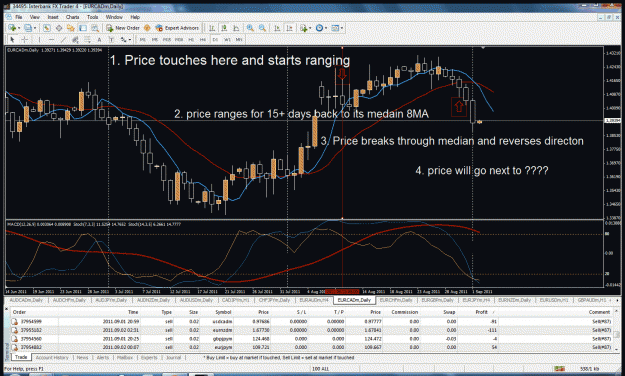Select the trendline drawing tool

(x=63, y=39)
